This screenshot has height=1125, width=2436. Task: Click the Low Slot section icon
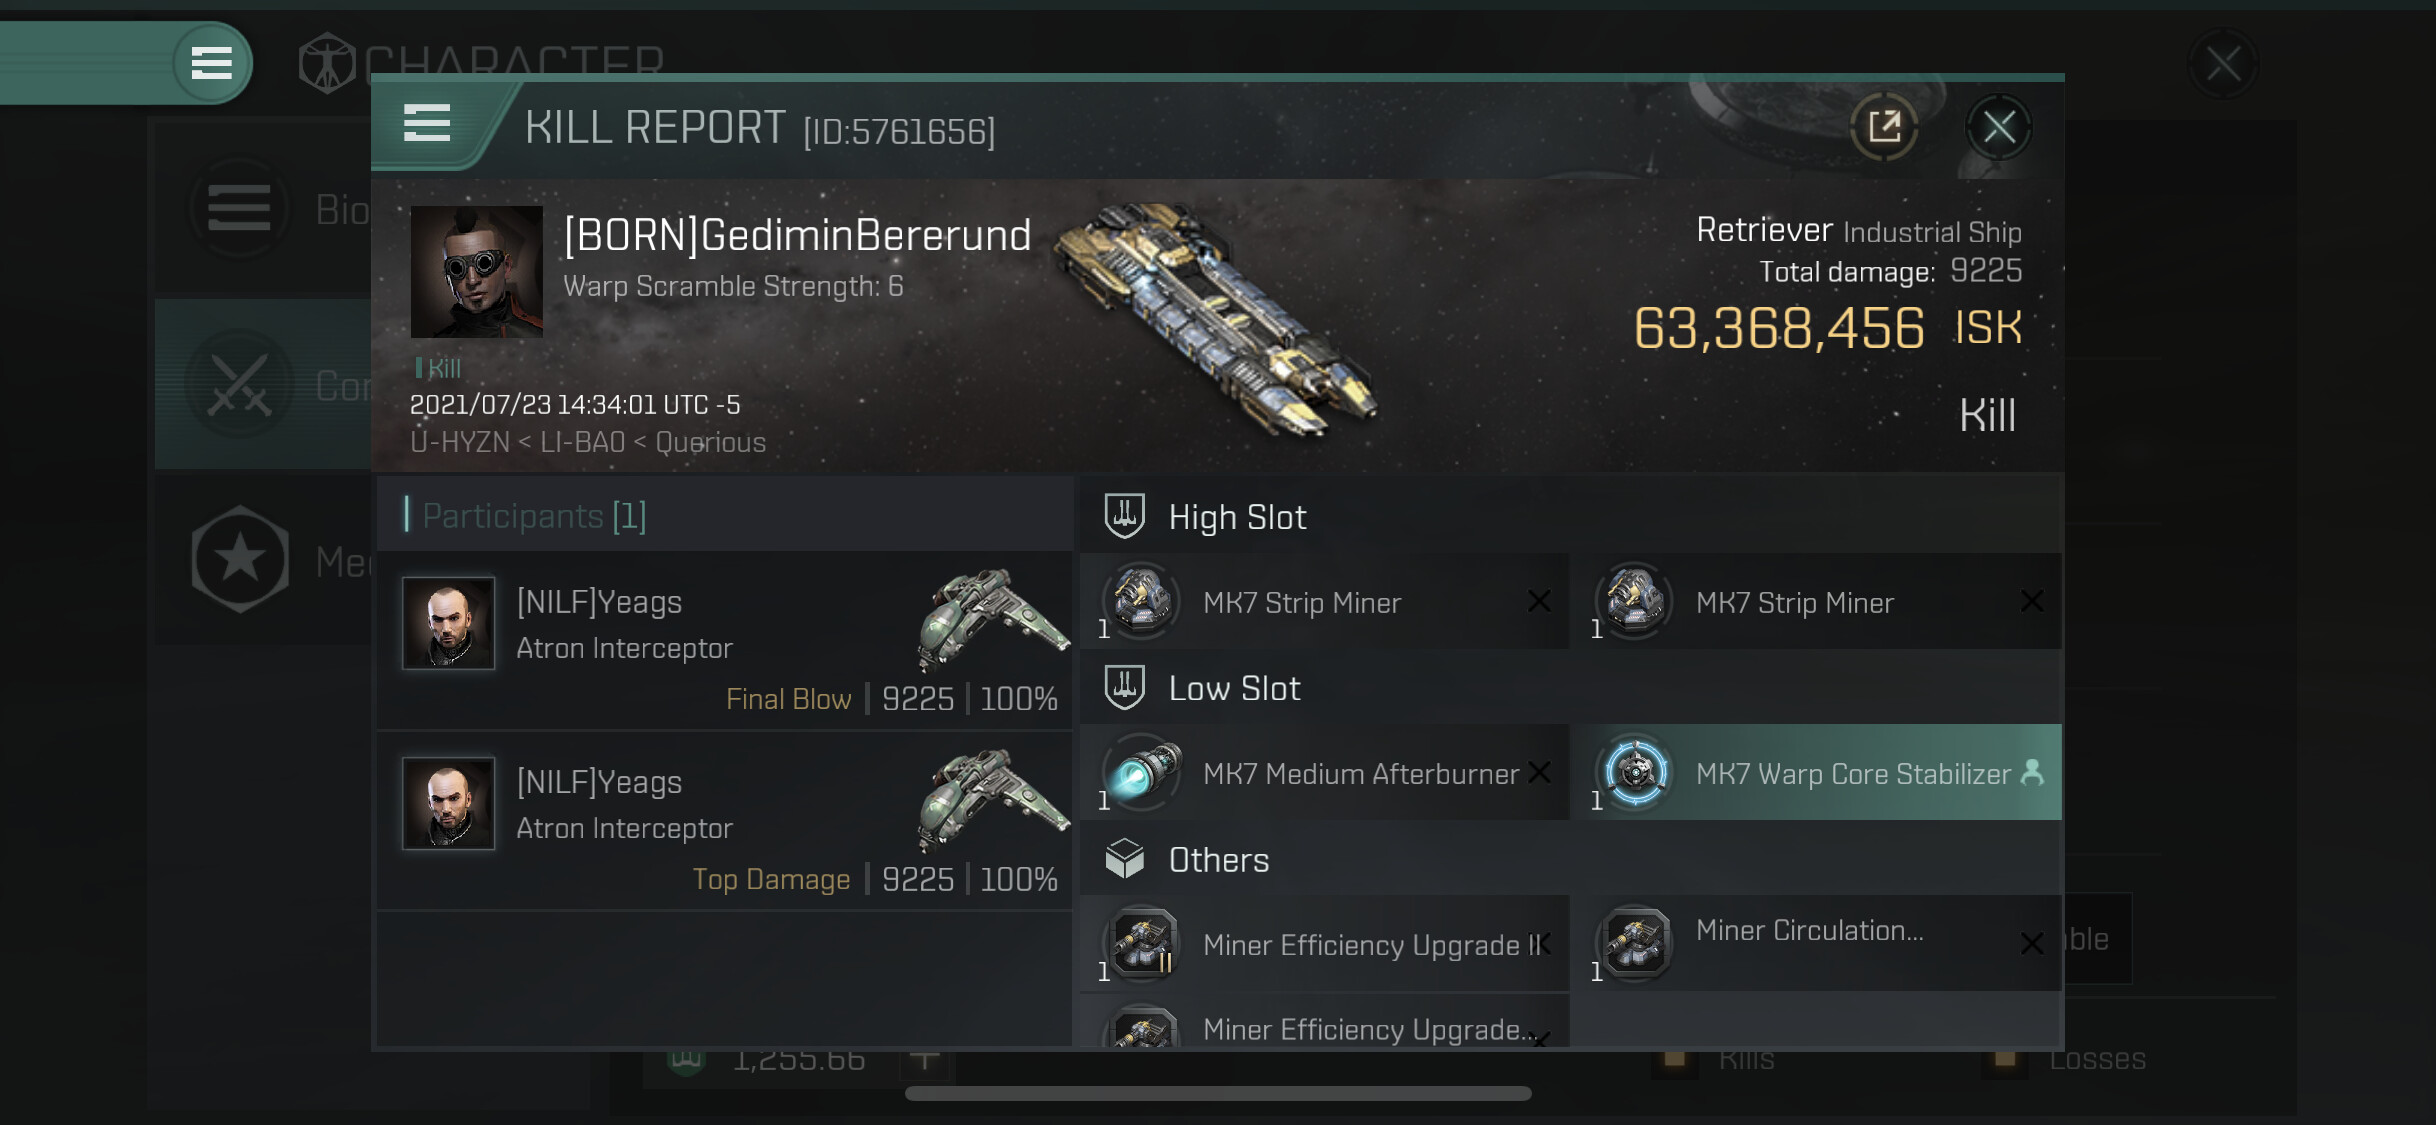click(1124, 687)
